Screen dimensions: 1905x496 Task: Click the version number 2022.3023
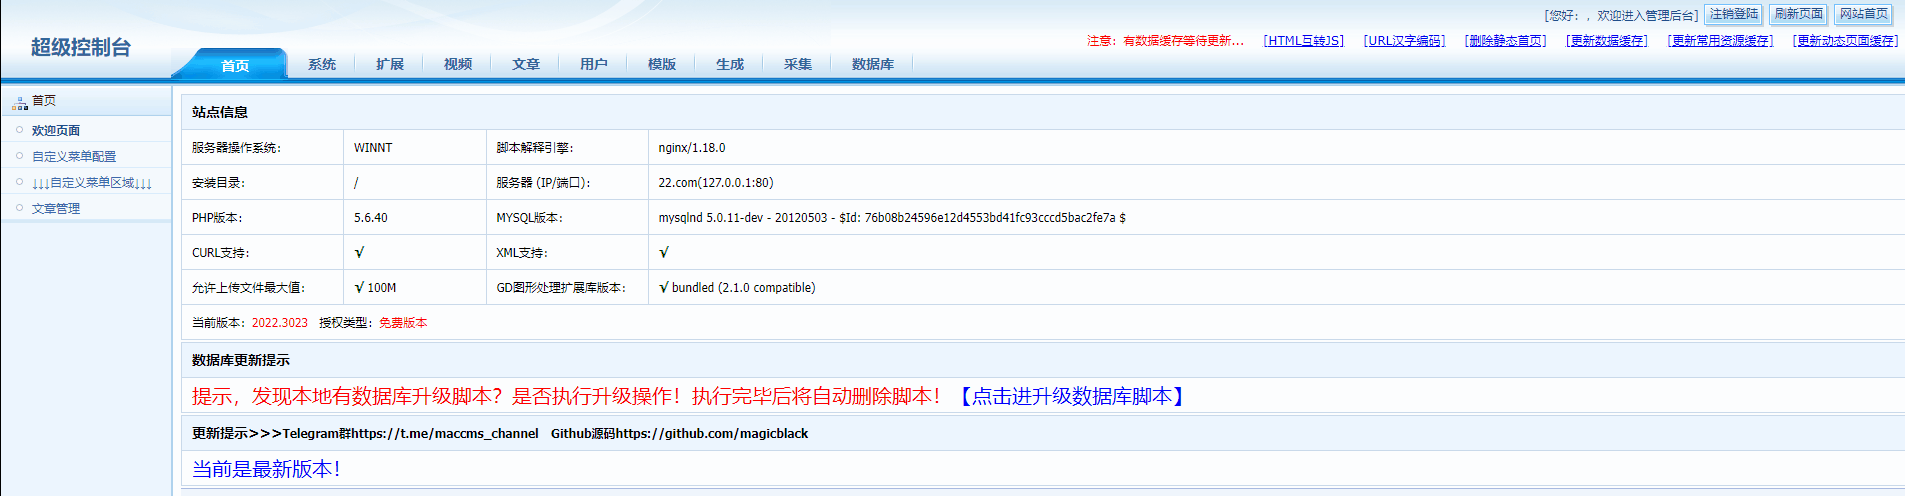tap(280, 323)
